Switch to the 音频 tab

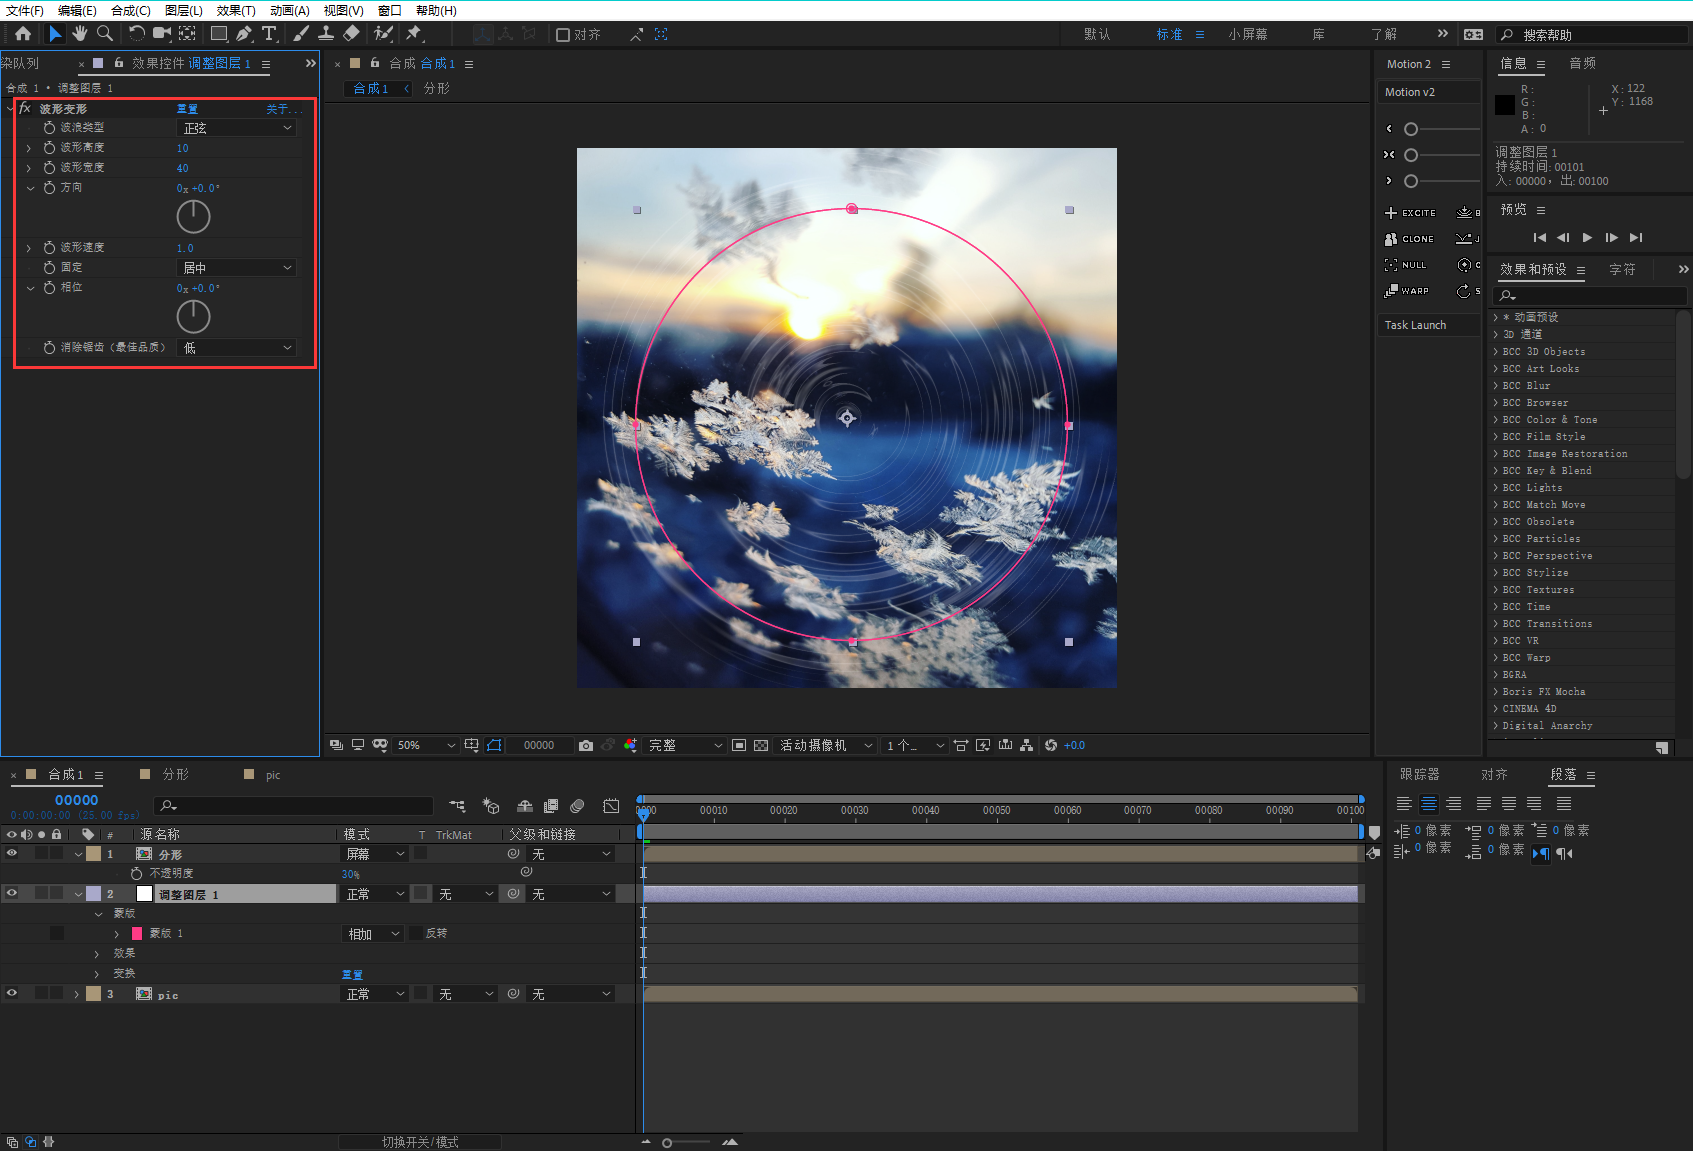pos(1583,63)
